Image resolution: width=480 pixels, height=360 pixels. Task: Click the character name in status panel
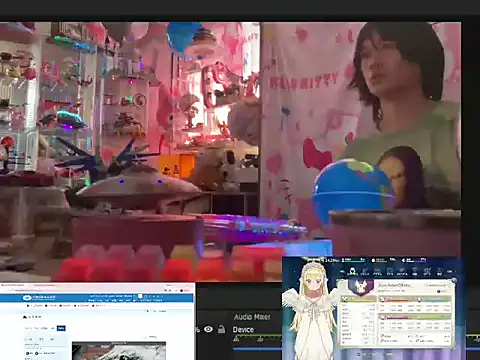tap(394, 285)
